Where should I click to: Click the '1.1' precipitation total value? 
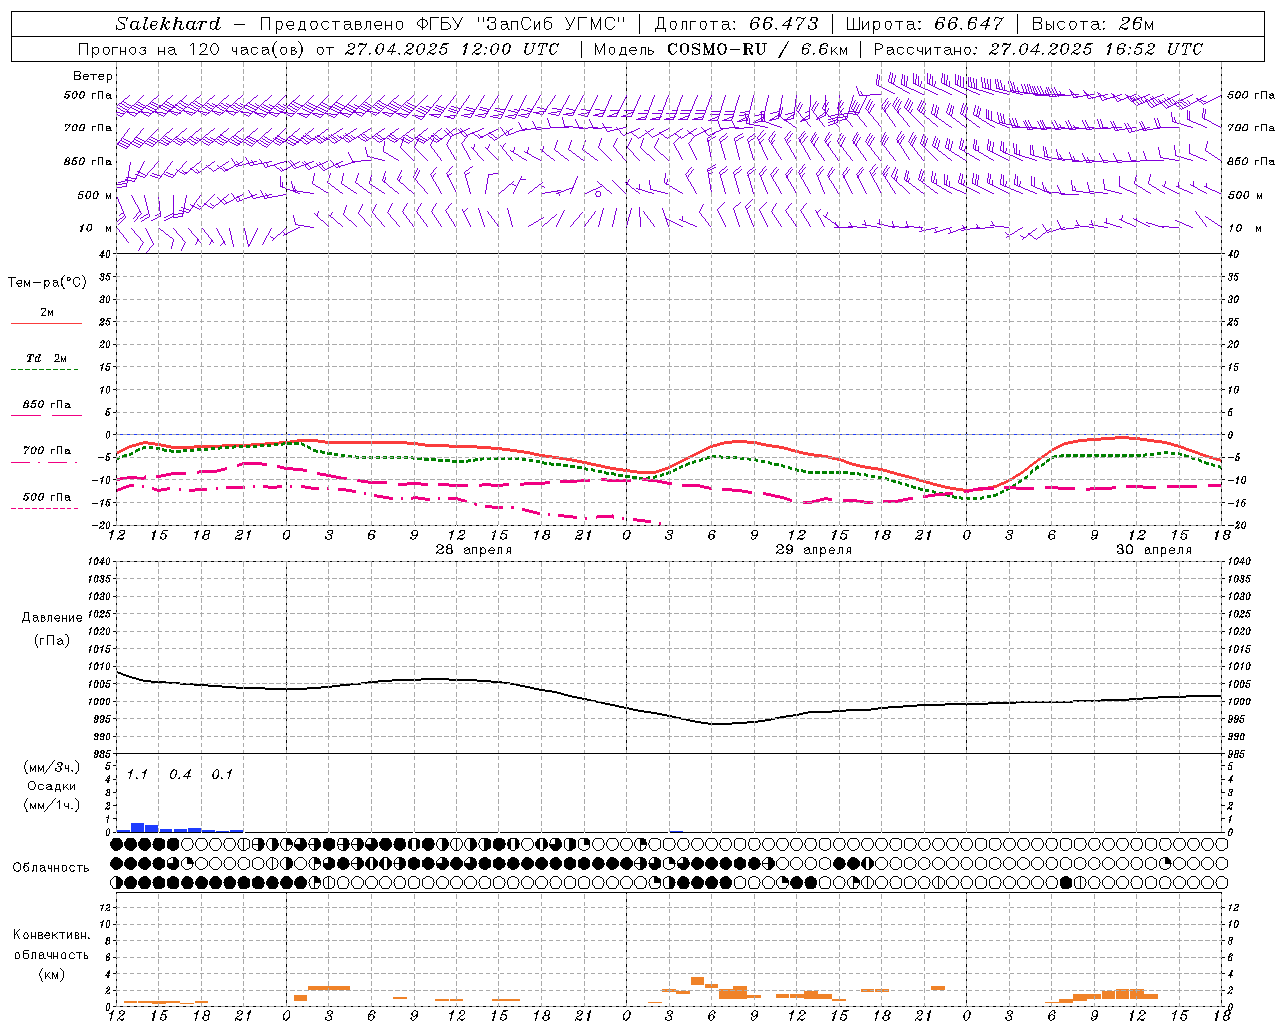pos(137,775)
